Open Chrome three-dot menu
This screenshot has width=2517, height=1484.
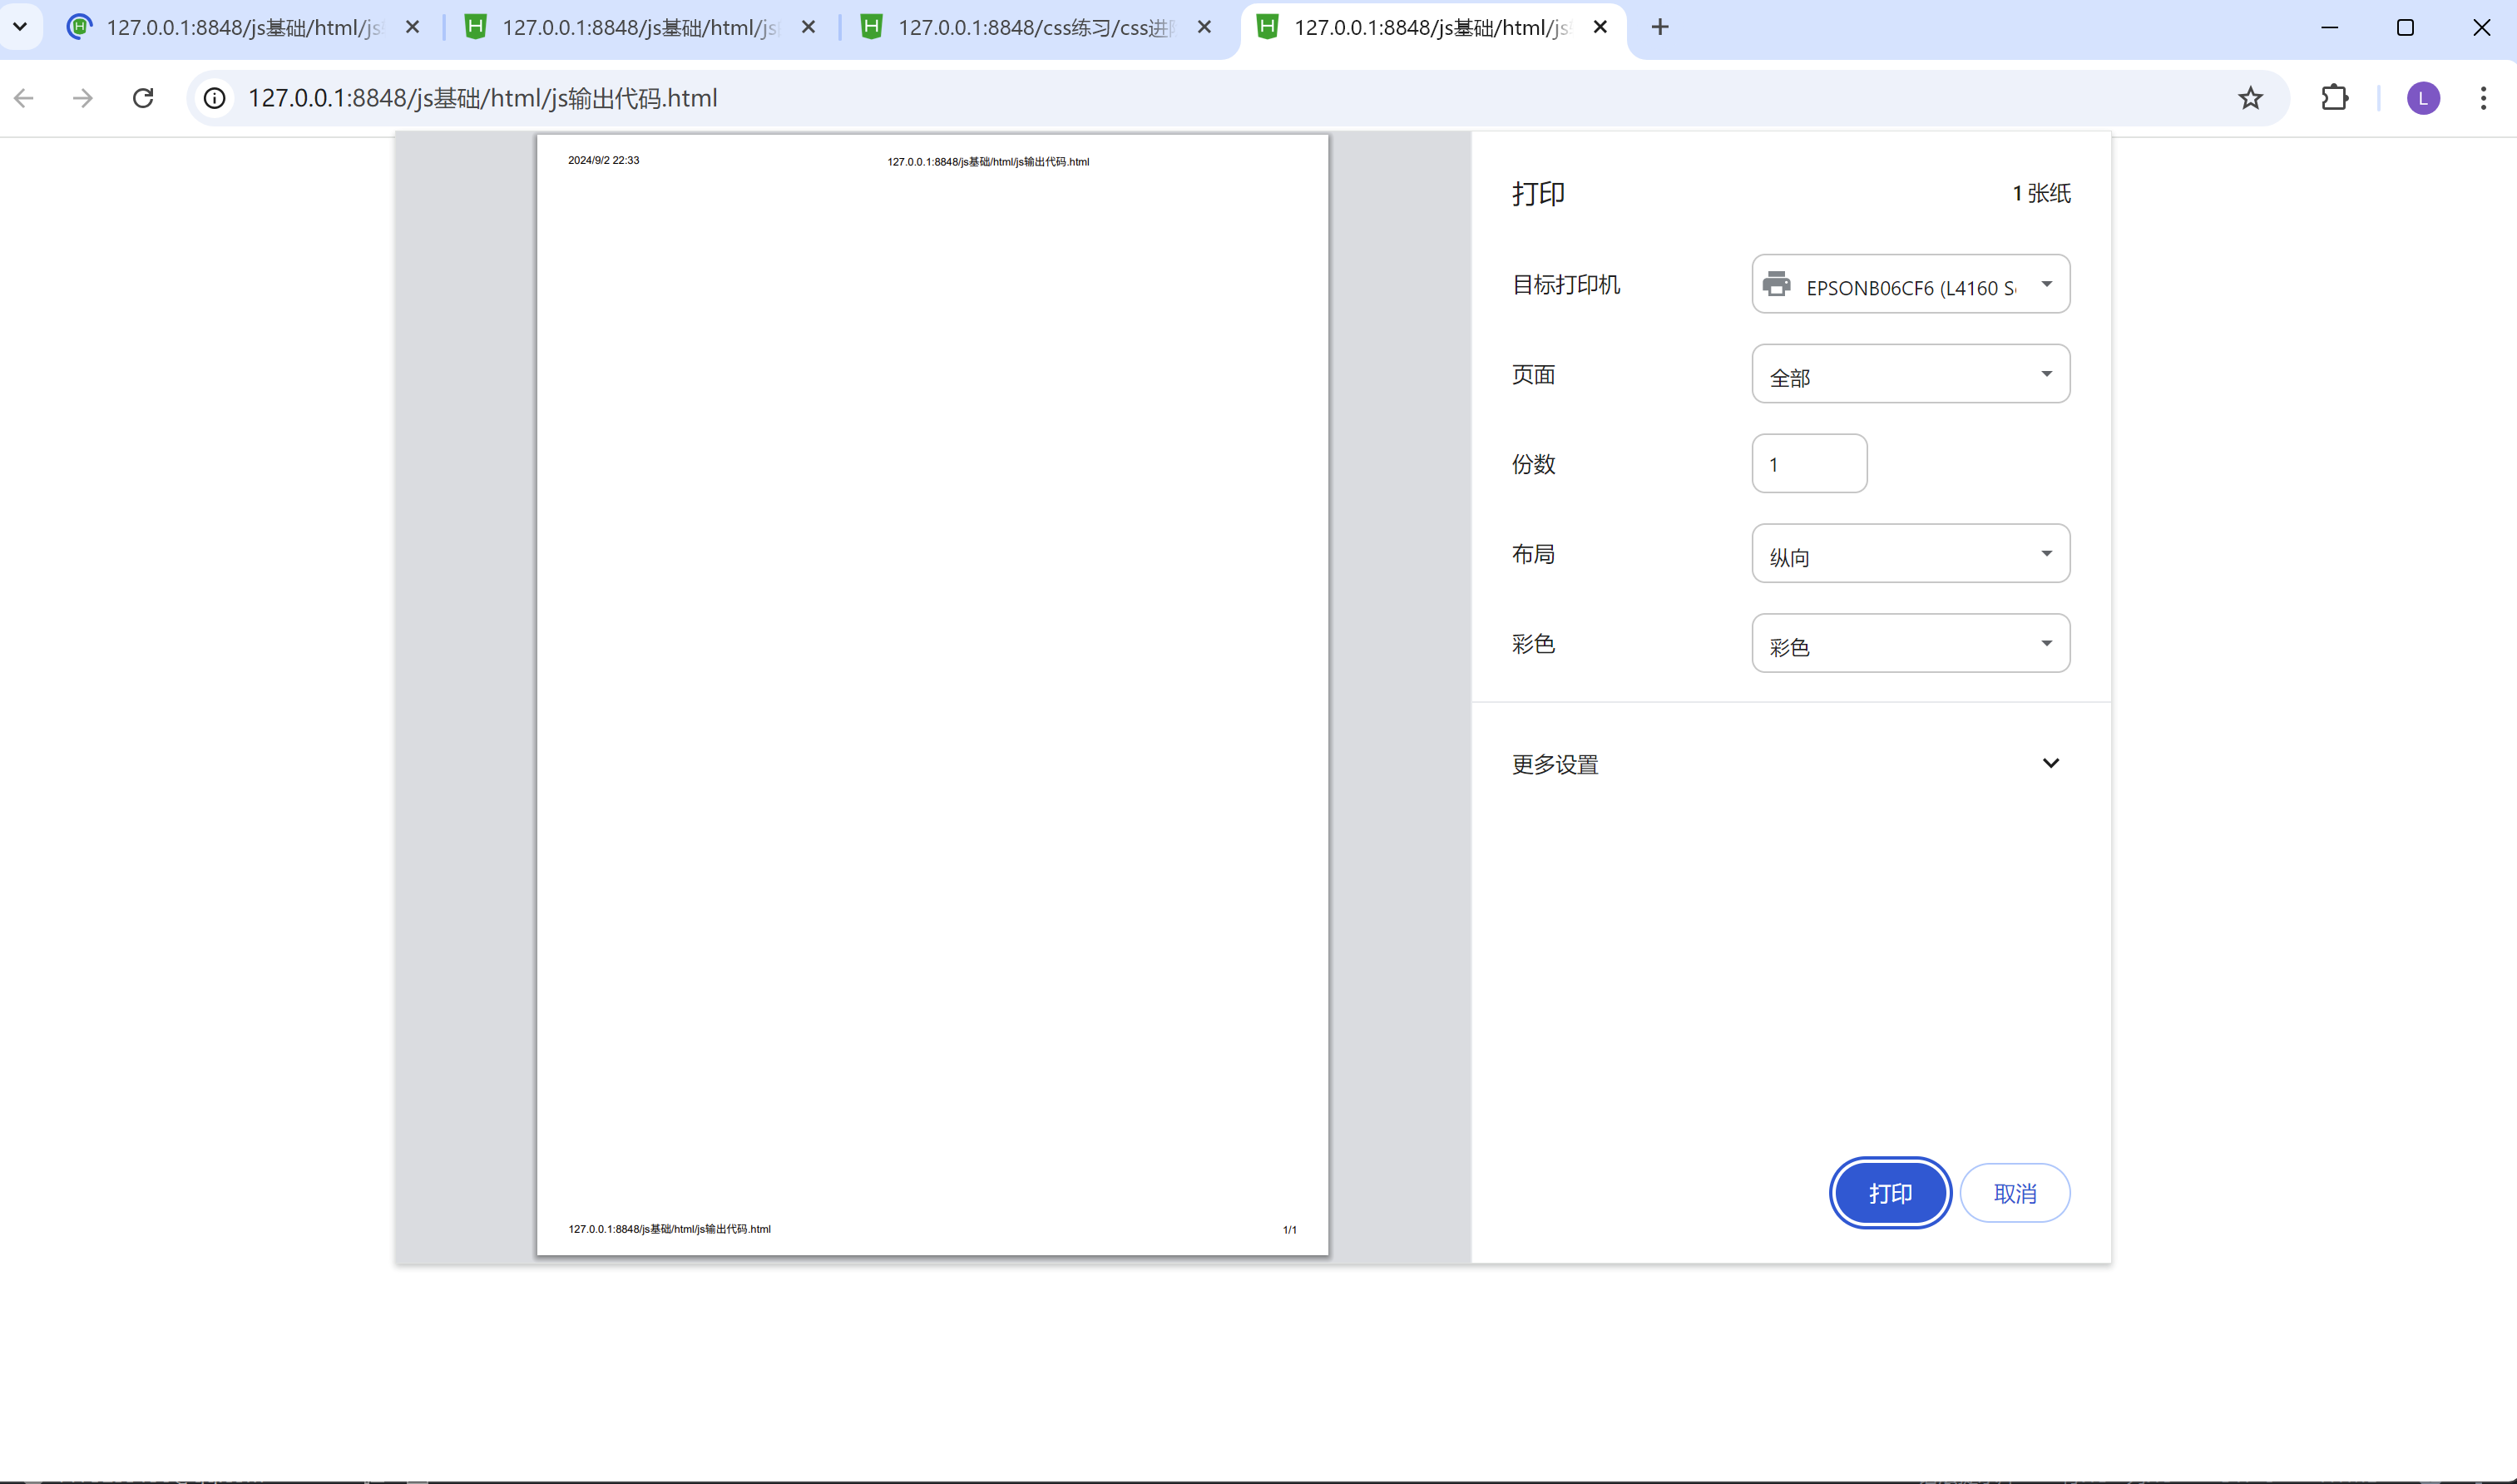(x=2483, y=98)
